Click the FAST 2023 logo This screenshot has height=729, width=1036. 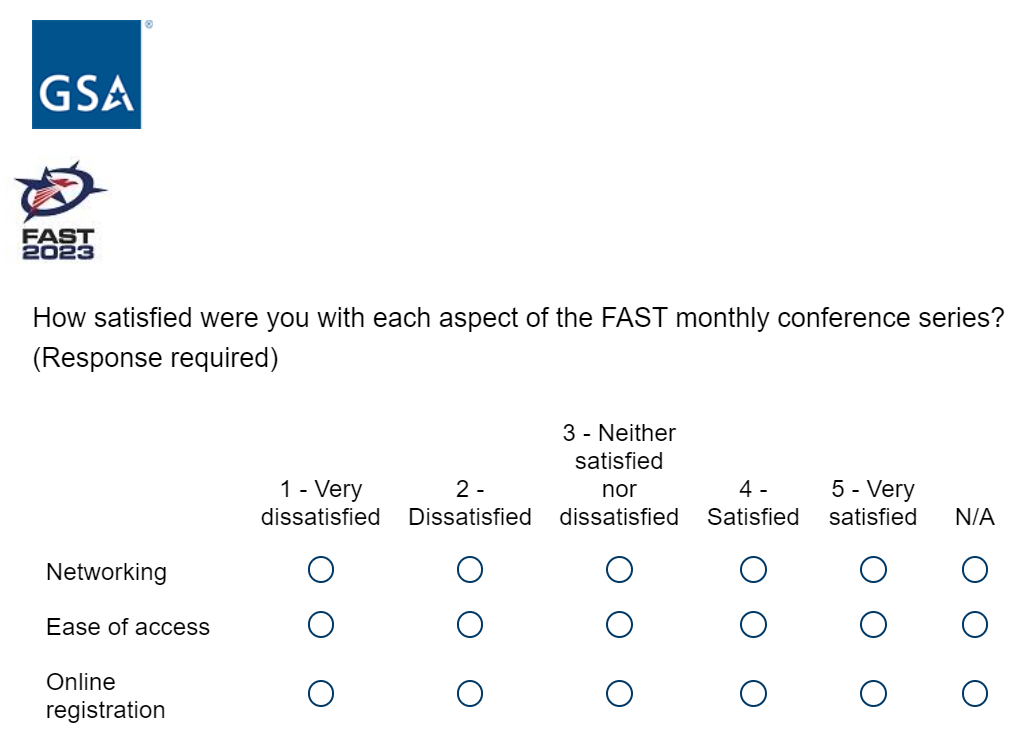coord(59,211)
